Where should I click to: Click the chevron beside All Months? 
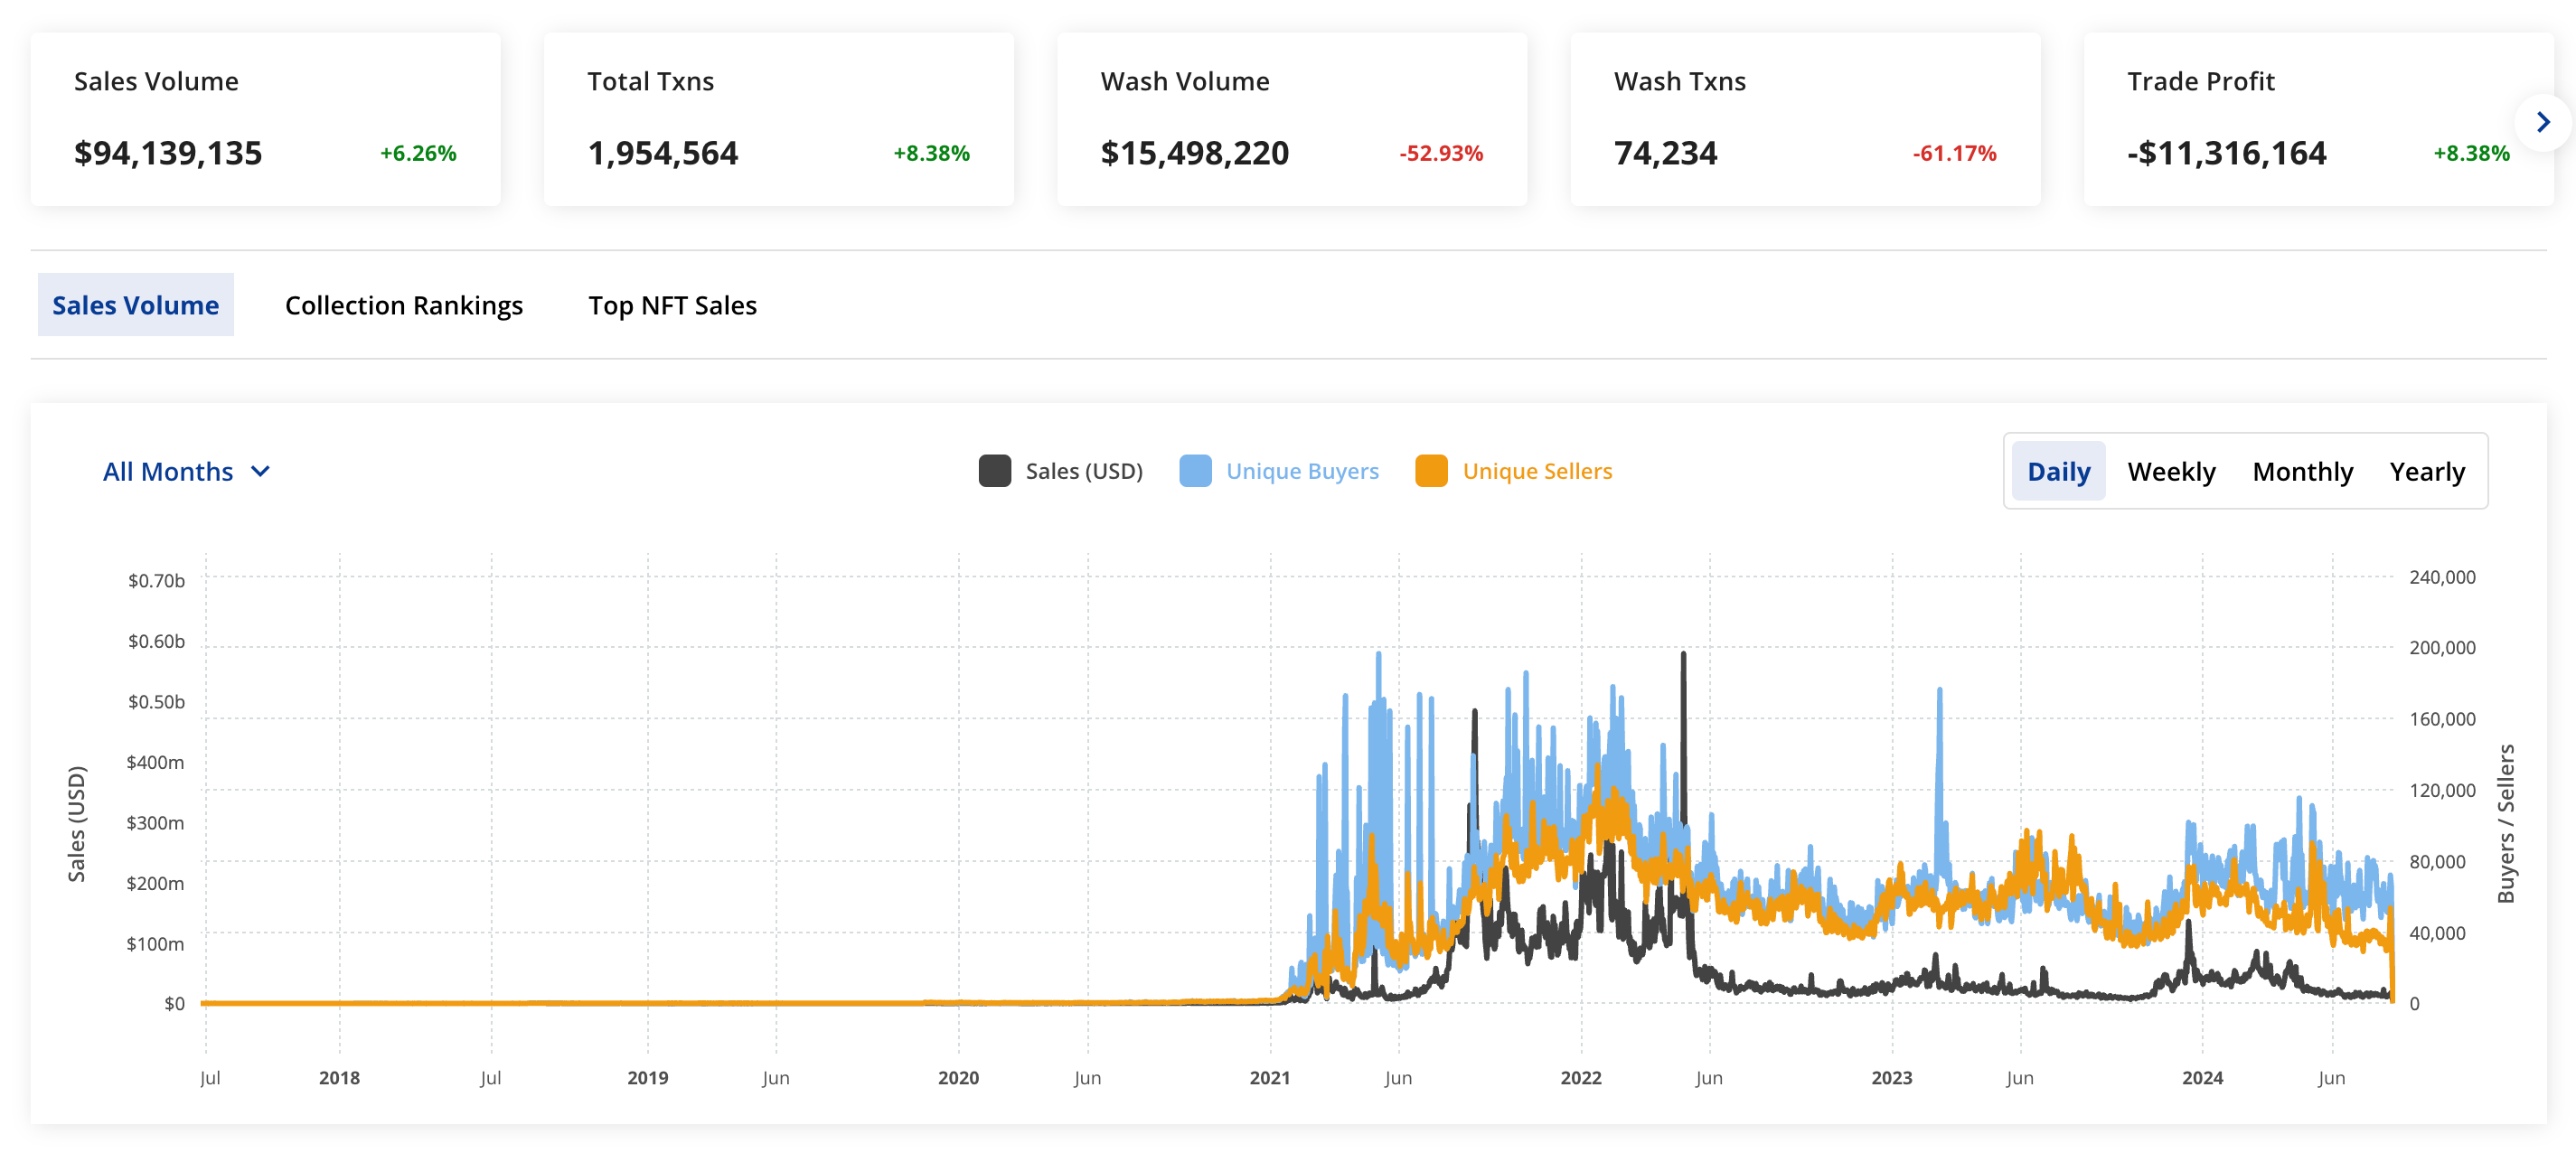[x=260, y=471]
